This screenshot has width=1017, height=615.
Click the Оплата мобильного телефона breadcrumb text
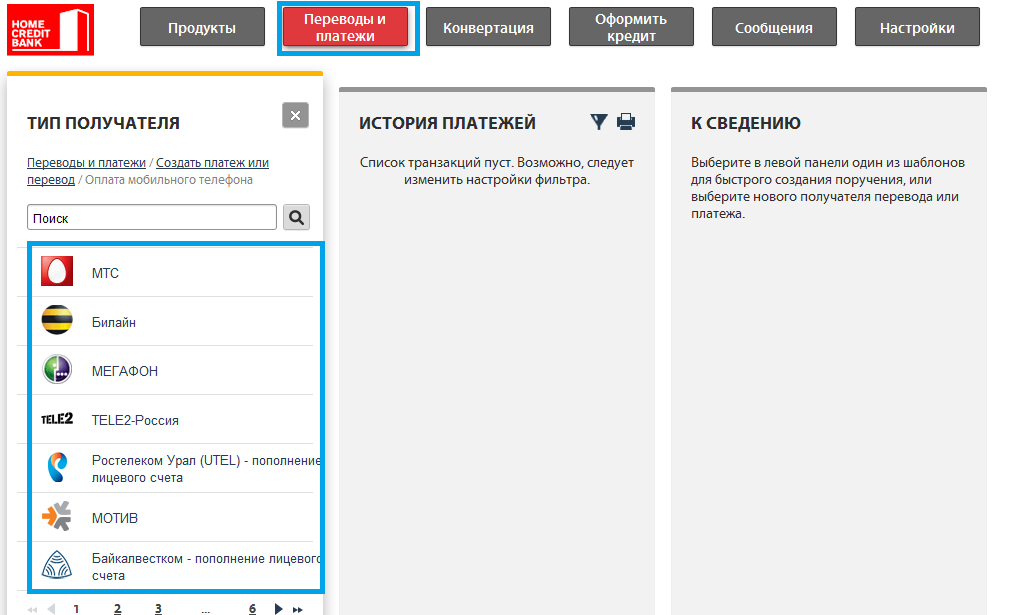point(169,180)
